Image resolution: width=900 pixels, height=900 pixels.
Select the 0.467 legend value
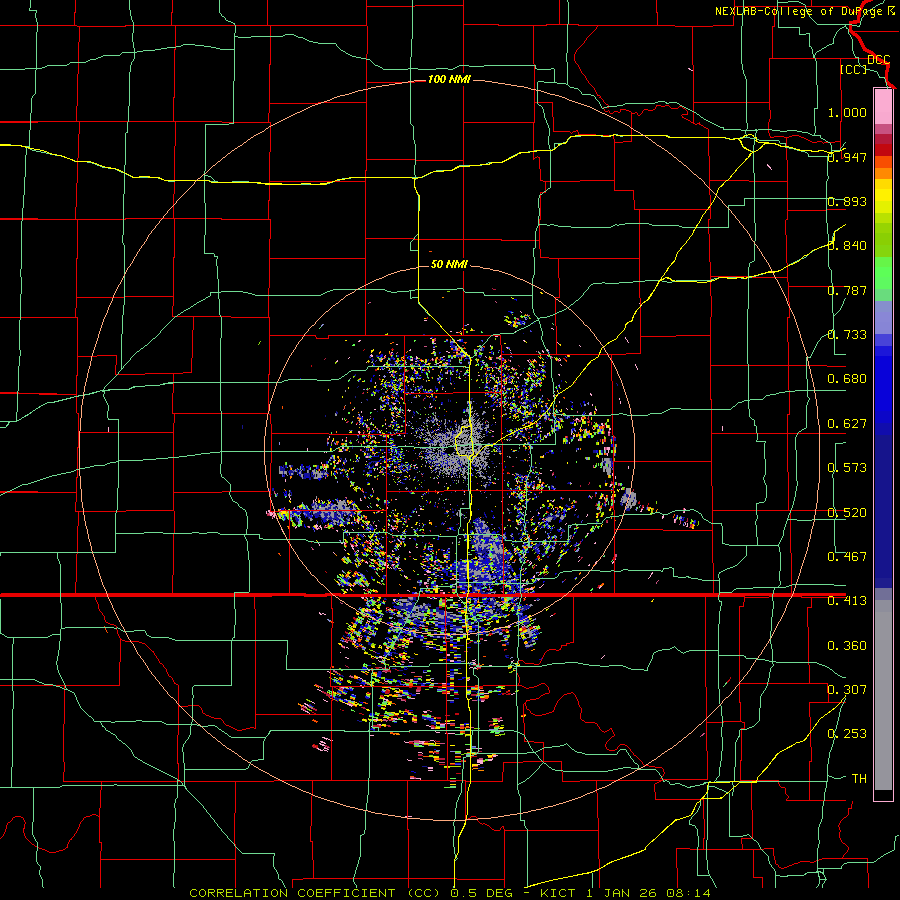coord(847,557)
